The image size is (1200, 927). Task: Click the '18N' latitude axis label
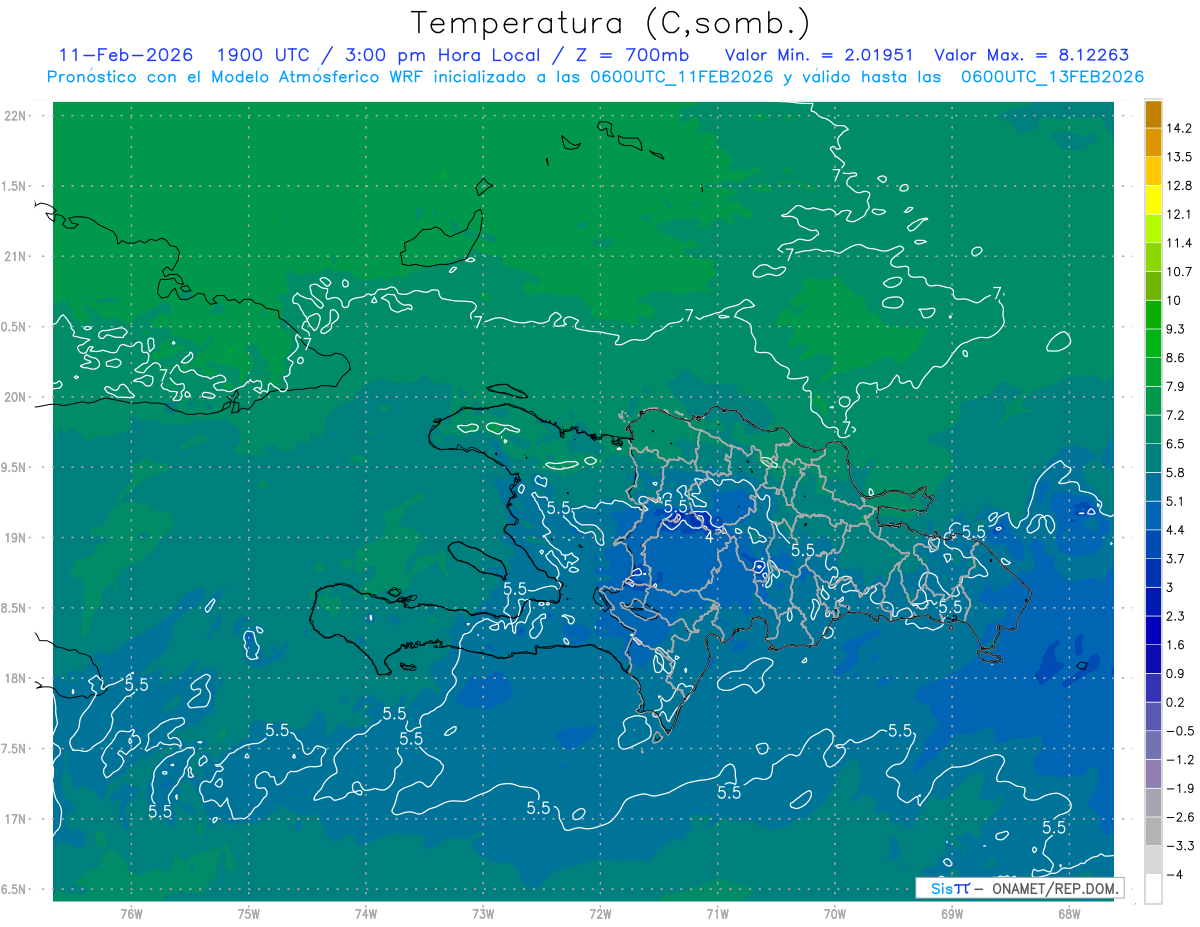point(16,679)
